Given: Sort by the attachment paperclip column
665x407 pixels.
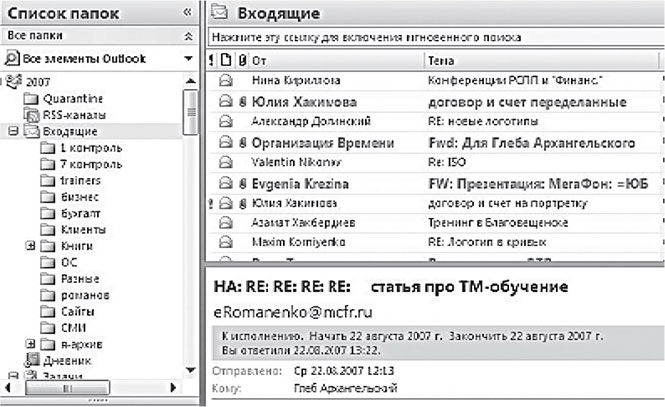Looking at the screenshot, I should point(237,61).
